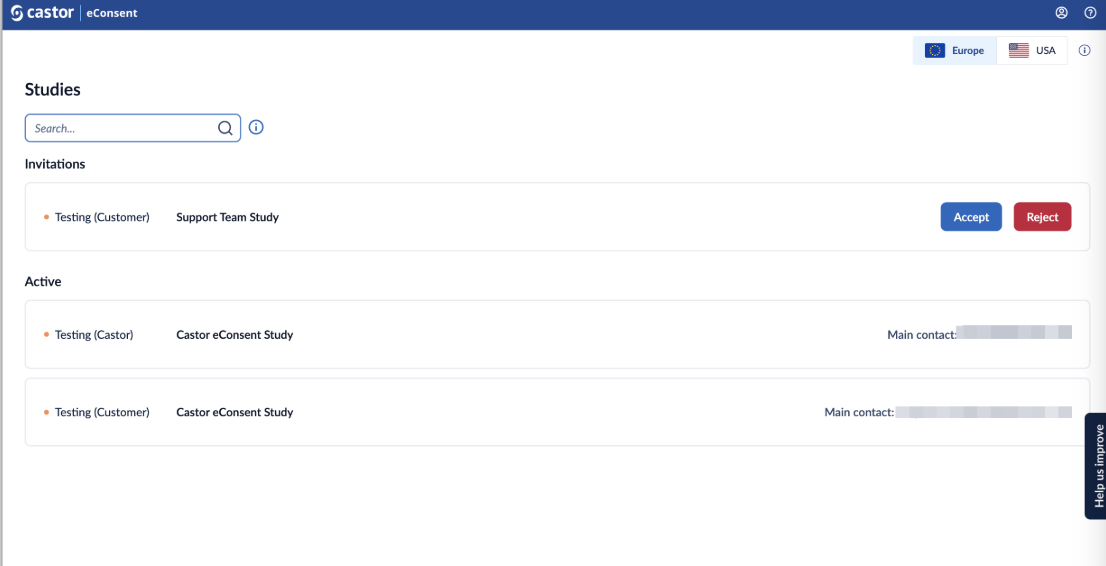Click the Main contact text in the Testing (Castor) row

tap(922, 335)
